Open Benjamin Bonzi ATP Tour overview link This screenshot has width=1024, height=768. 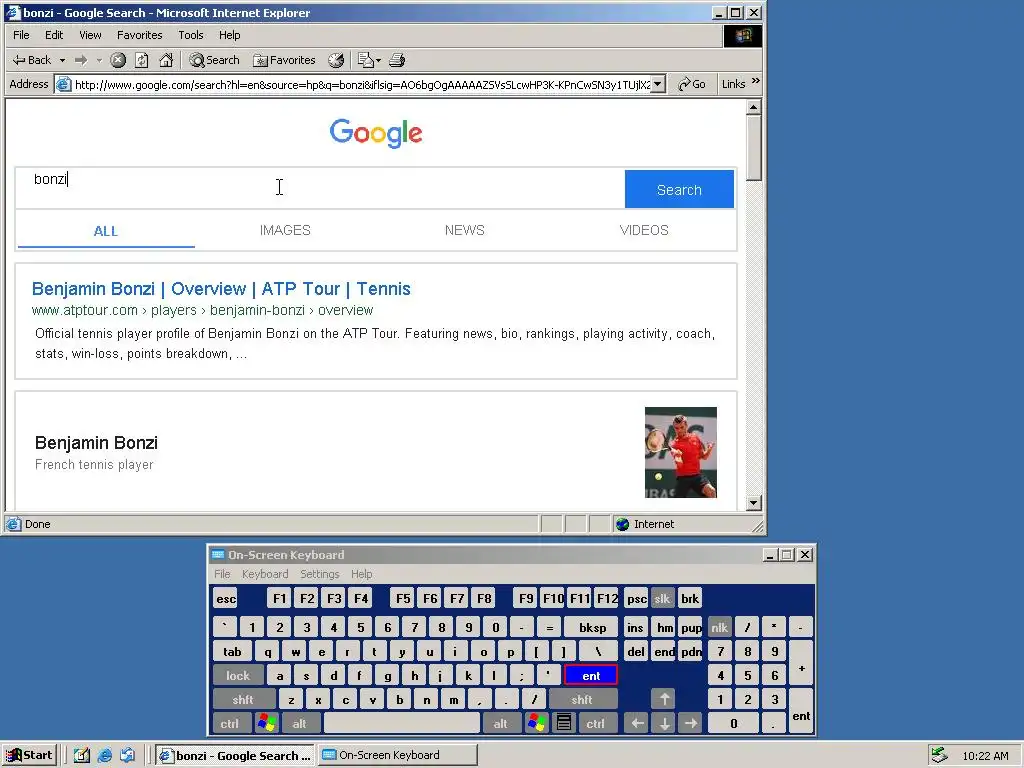[221, 289]
